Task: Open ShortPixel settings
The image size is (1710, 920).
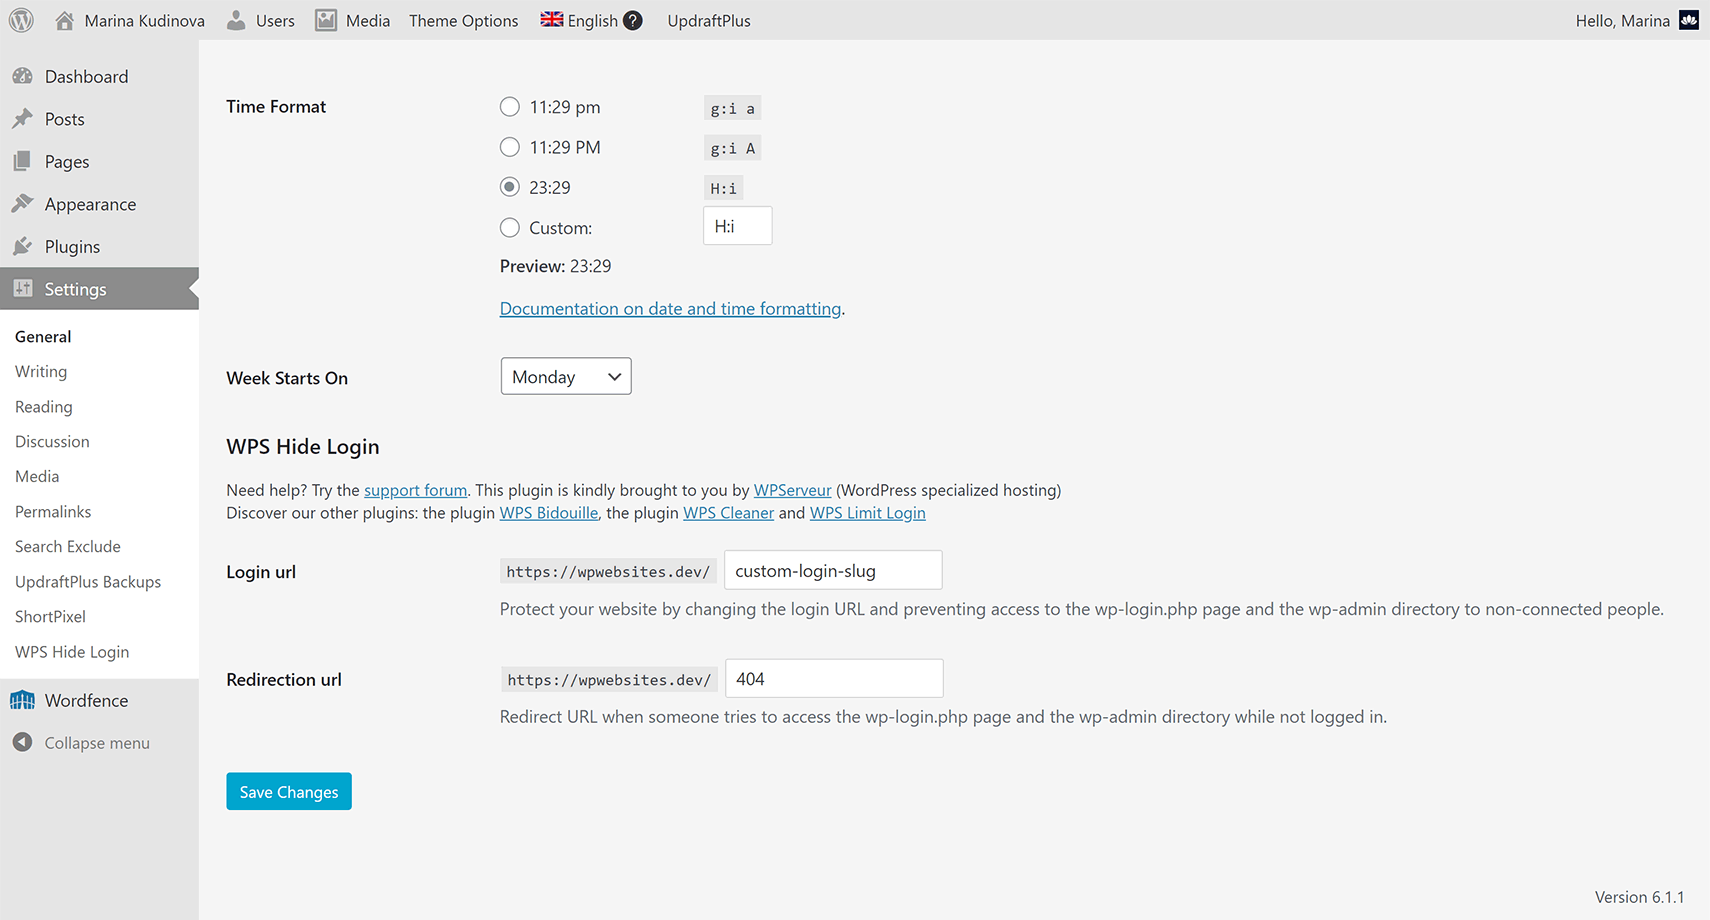Action: click(x=50, y=616)
